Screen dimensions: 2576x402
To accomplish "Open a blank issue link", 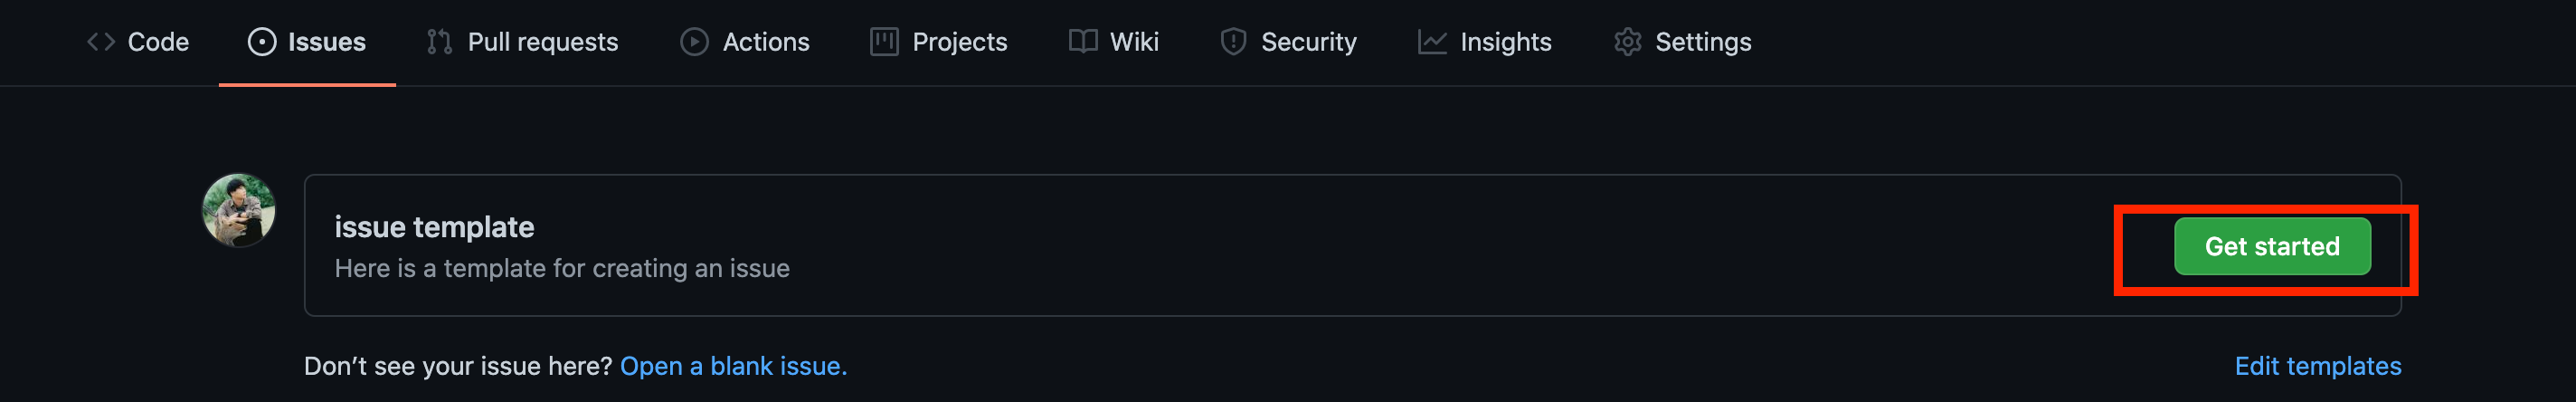I will (x=733, y=366).
